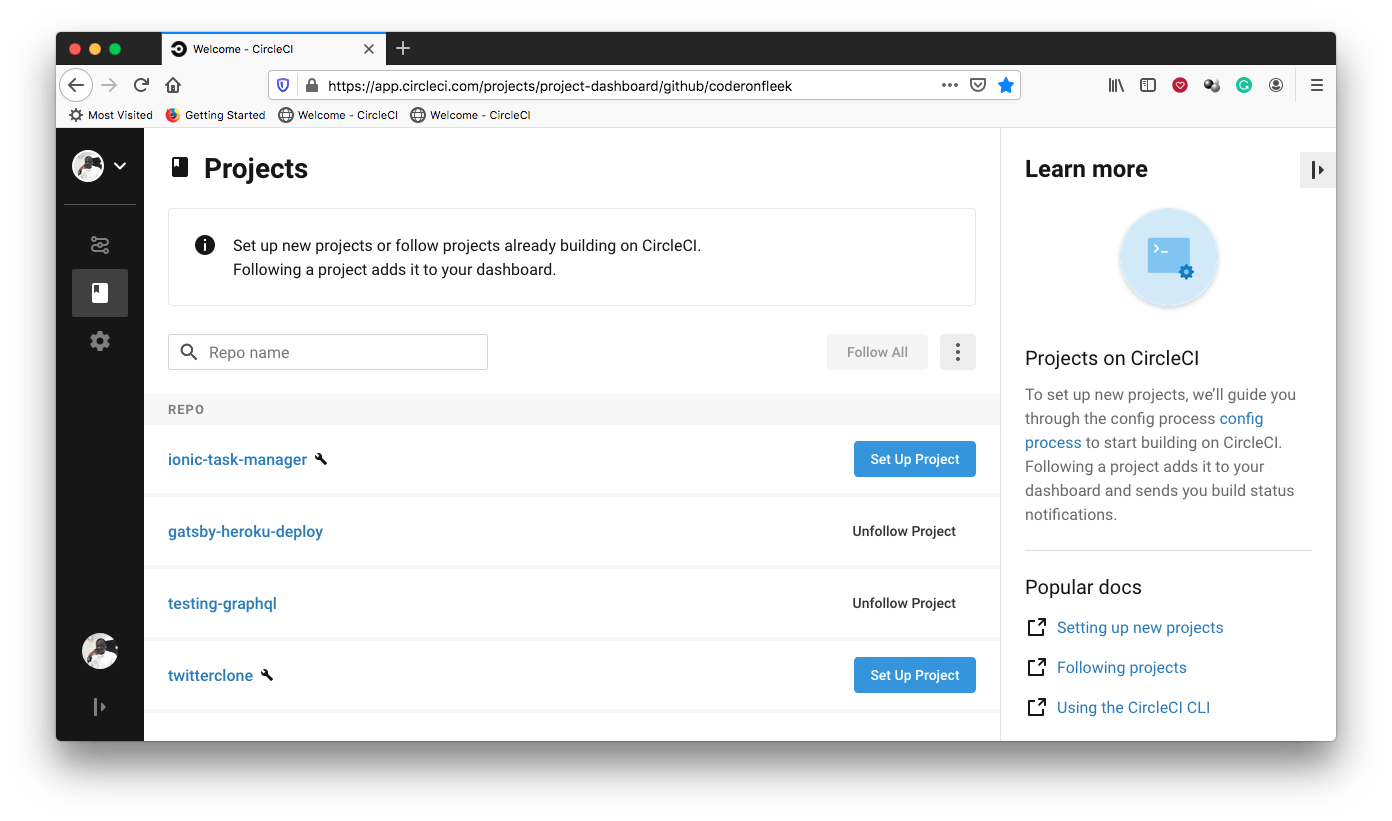Click the Repo name search field
1392x821 pixels.
pyautogui.click(x=340, y=352)
